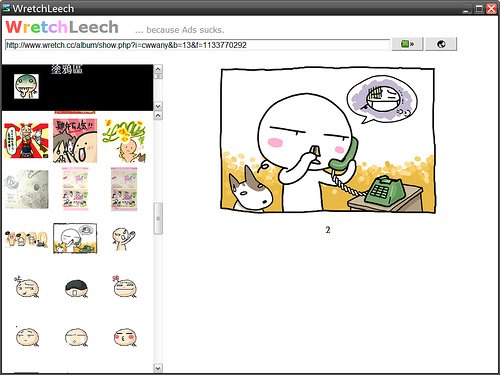Click the globe browser button
500x375 pixels.
(x=441, y=44)
